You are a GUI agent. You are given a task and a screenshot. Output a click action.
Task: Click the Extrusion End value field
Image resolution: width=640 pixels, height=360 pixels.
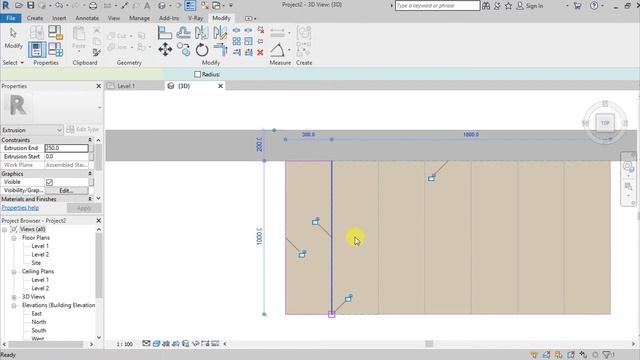point(66,148)
